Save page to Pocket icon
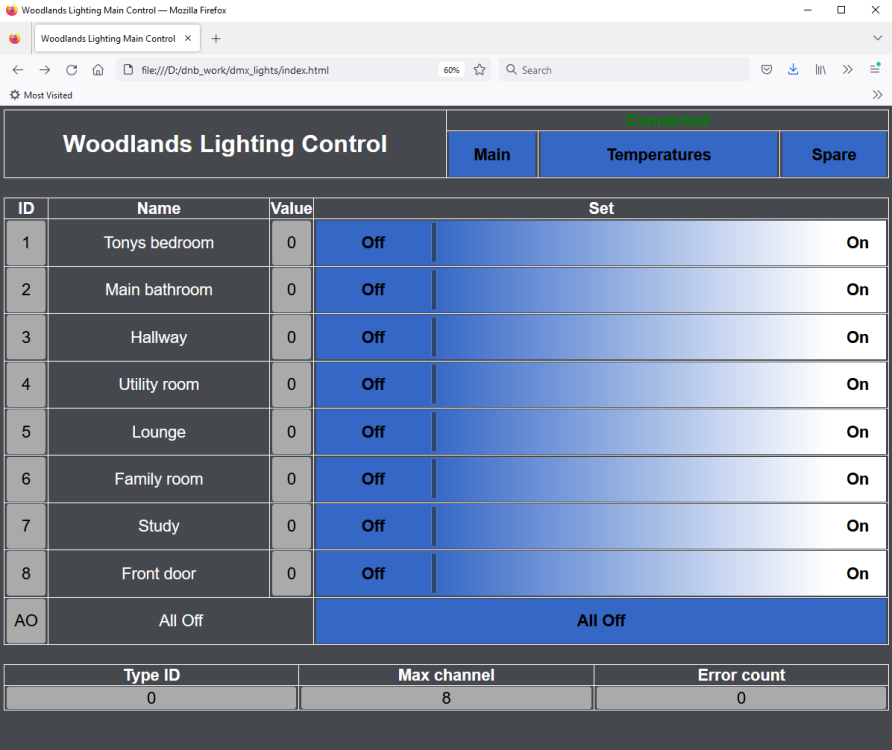The width and height of the screenshot is (892, 750). coord(766,70)
